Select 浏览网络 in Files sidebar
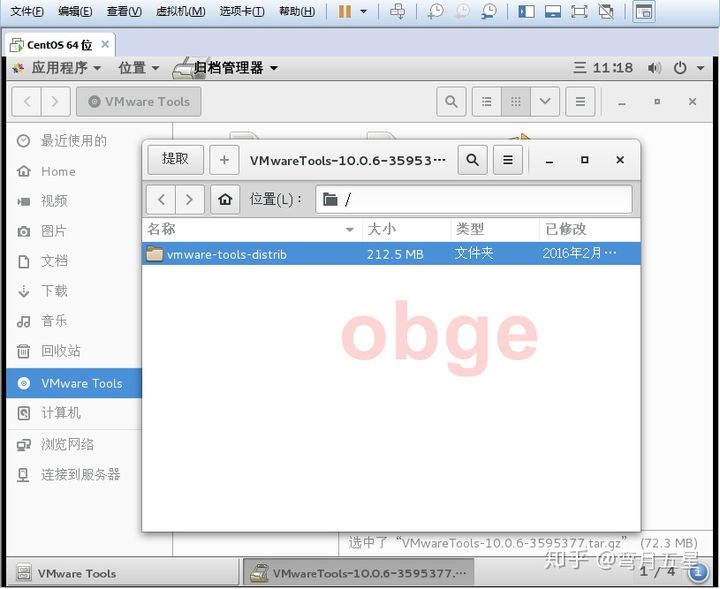The image size is (720, 589). pyautogui.click(x=74, y=444)
